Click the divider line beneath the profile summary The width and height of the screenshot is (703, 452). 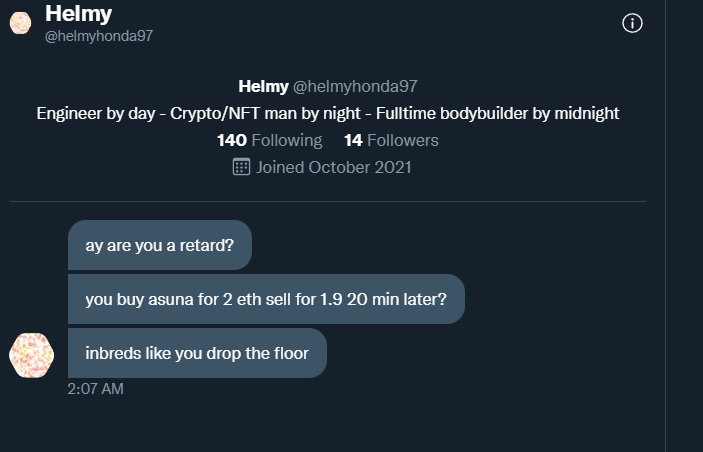tap(328, 202)
